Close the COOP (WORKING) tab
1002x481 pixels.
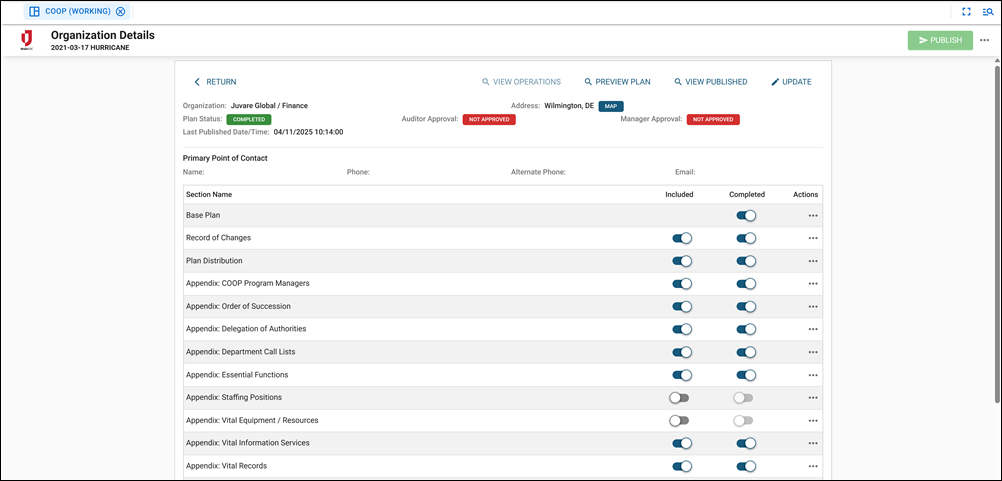pos(121,12)
